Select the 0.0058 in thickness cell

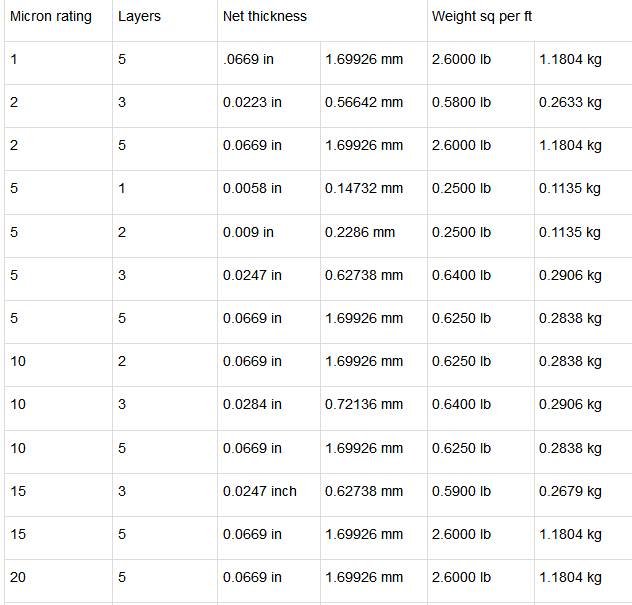[x=252, y=189]
